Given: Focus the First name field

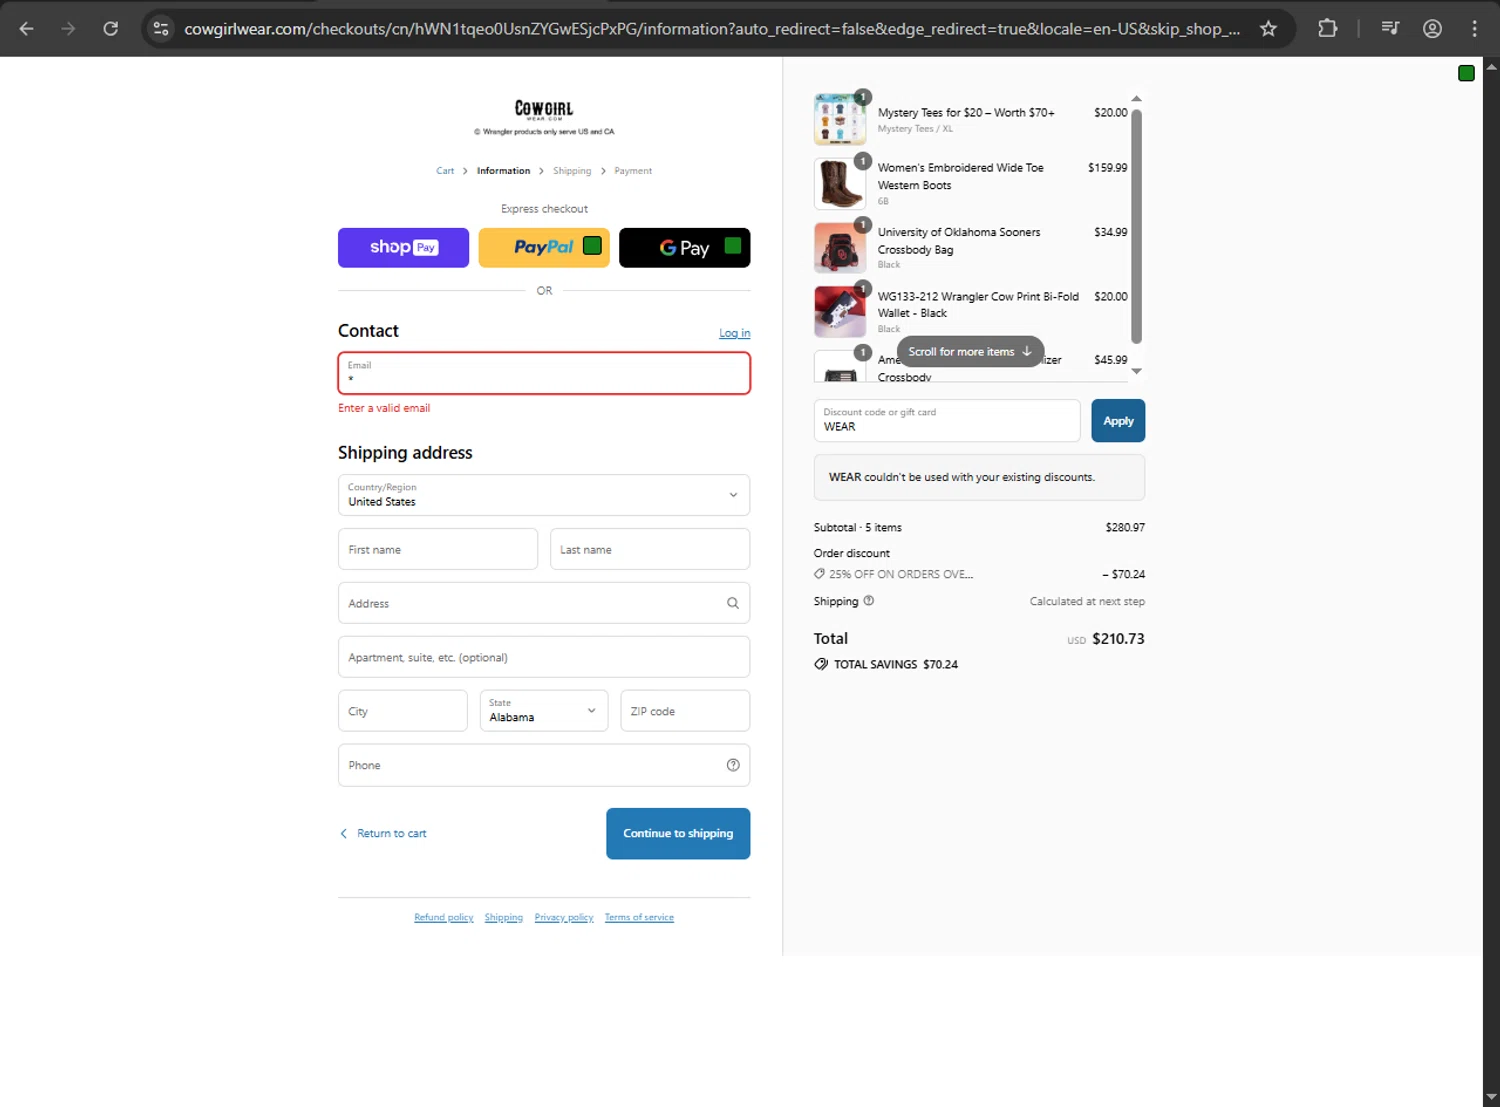Looking at the screenshot, I should point(438,549).
